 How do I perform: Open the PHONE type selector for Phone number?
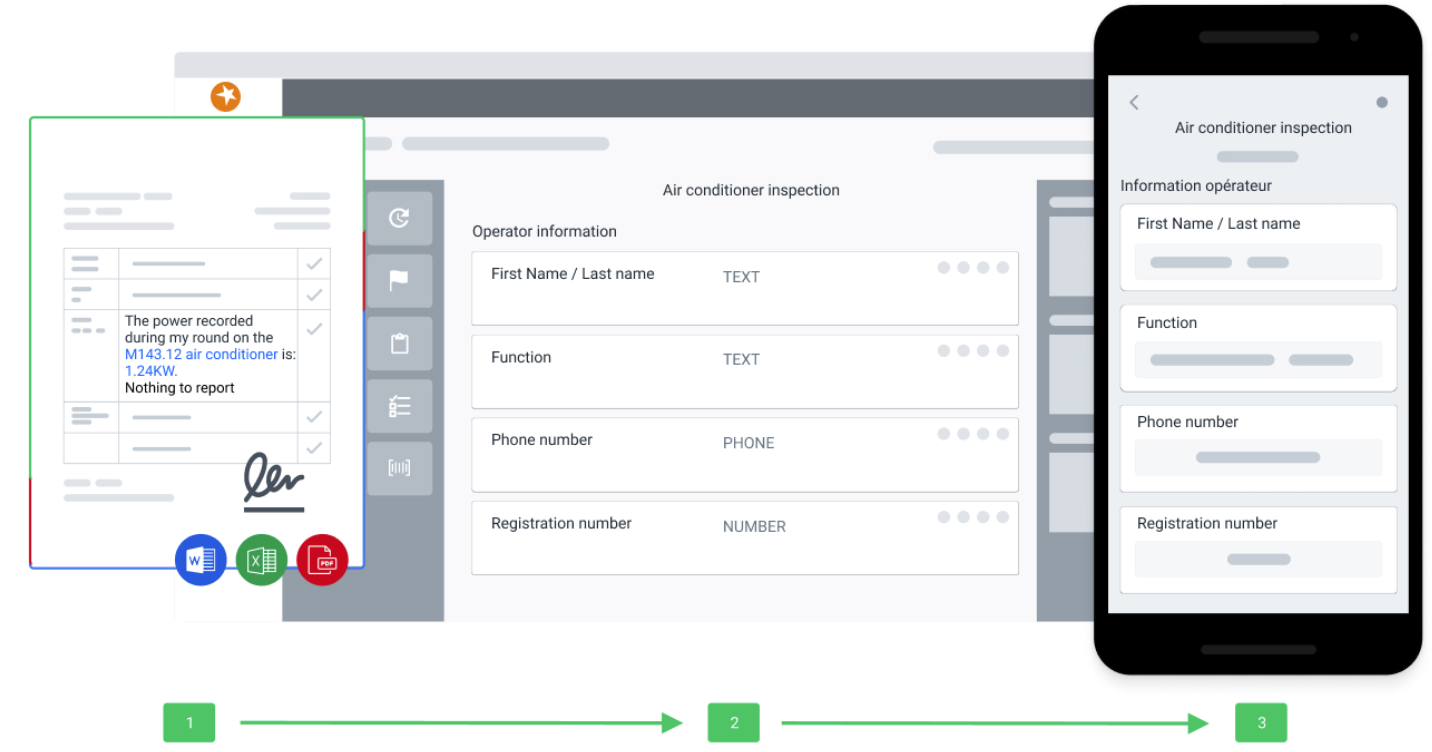tap(748, 443)
